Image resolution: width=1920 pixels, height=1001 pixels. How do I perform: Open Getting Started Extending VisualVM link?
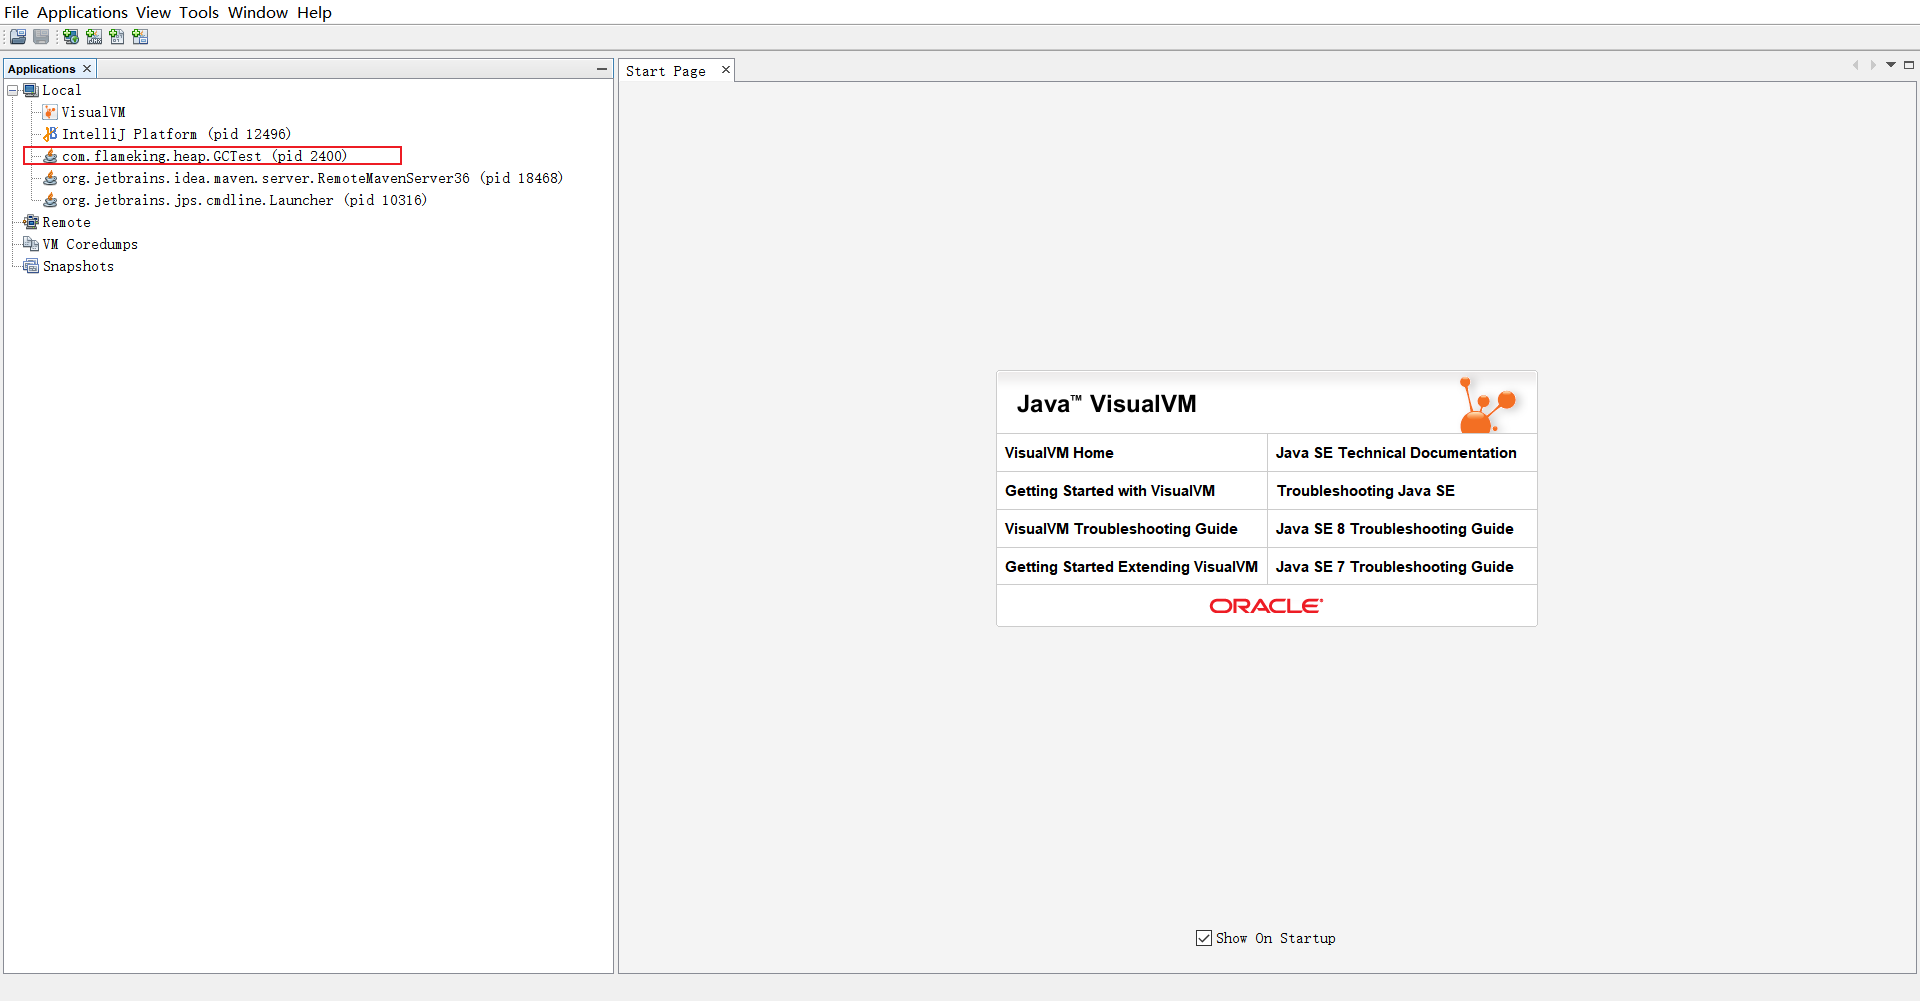coord(1131,567)
